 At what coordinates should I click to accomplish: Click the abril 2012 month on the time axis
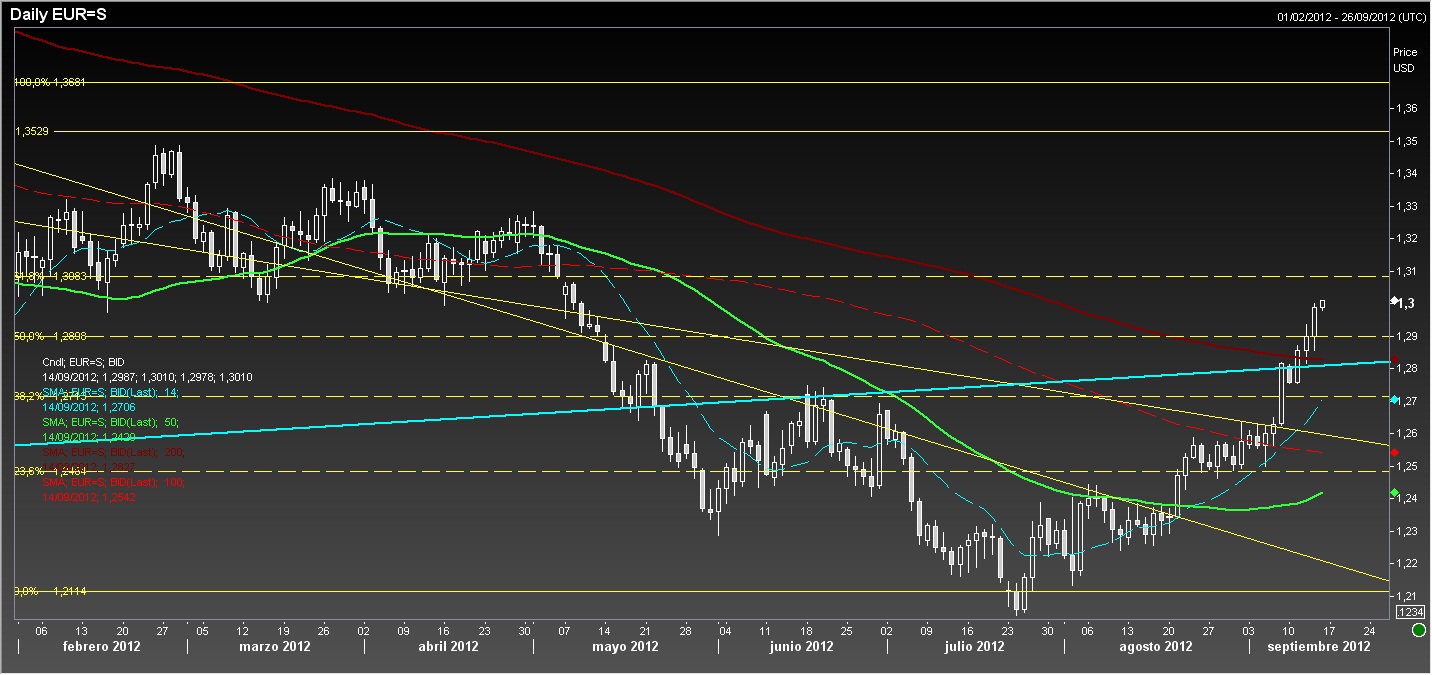[x=449, y=647]
